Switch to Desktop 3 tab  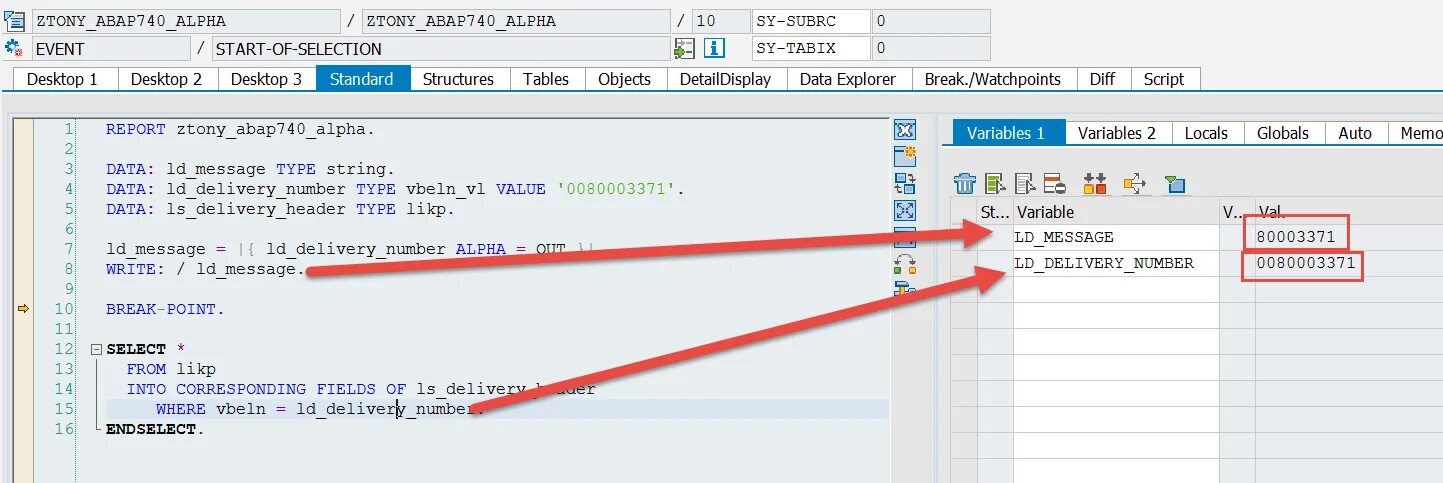point(266,79)
